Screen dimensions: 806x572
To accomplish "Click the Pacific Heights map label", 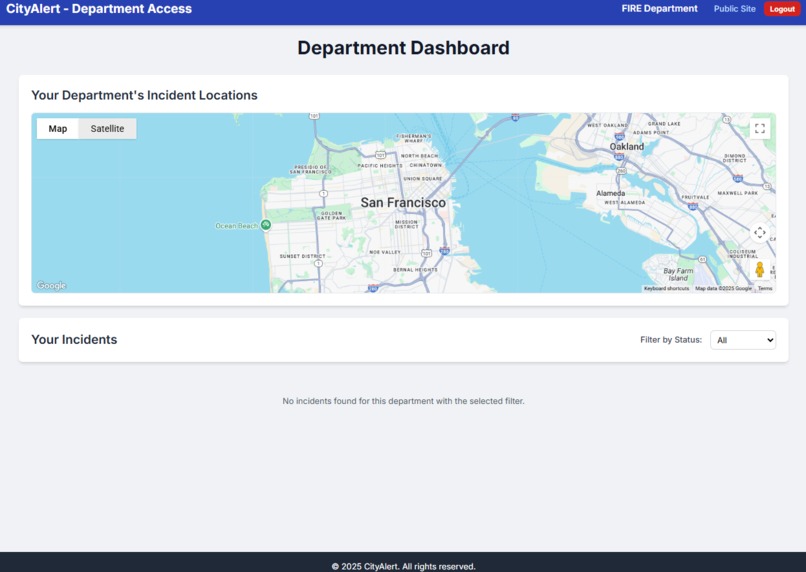I will pos(380,165).
